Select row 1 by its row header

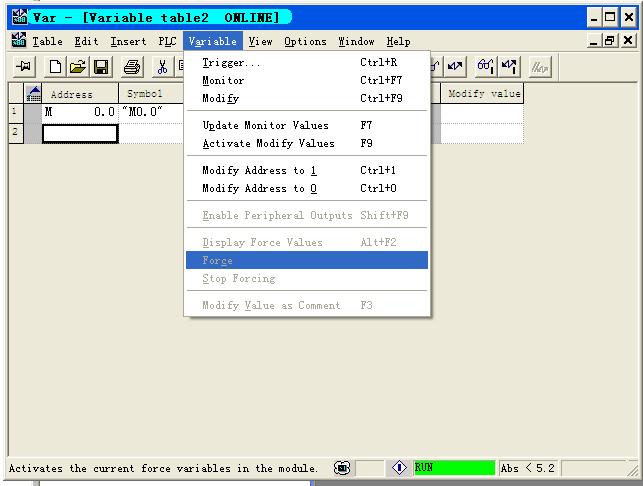coord(15,112)
